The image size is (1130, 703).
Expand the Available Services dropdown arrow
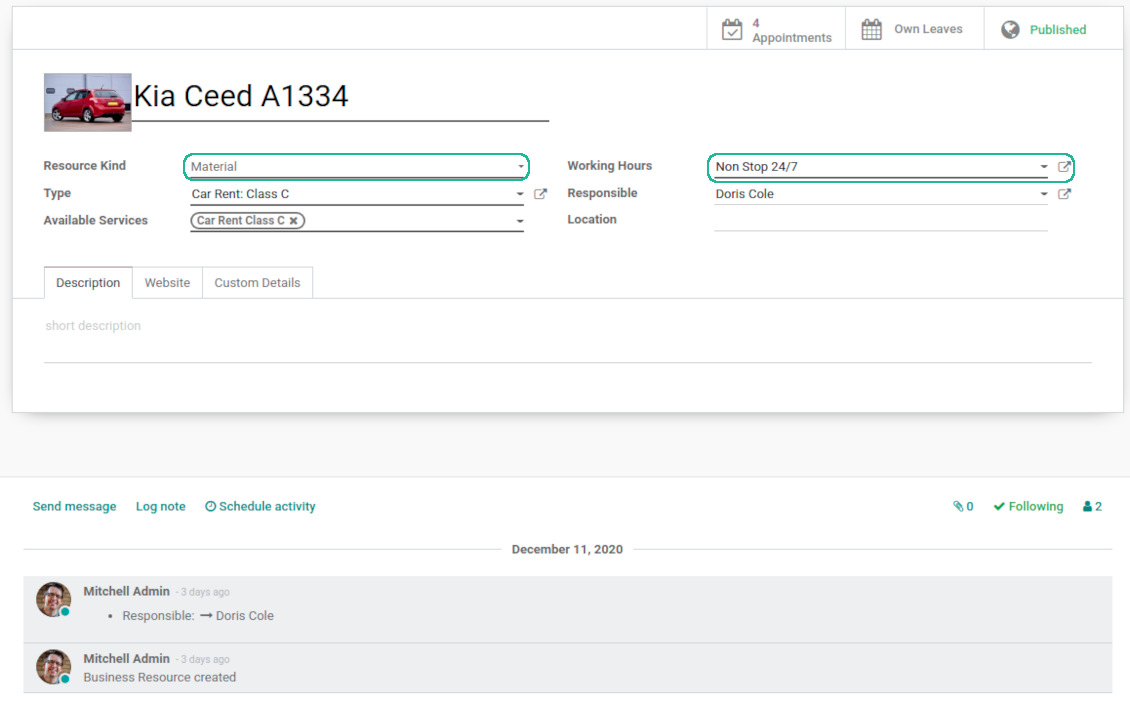[519, 221]
